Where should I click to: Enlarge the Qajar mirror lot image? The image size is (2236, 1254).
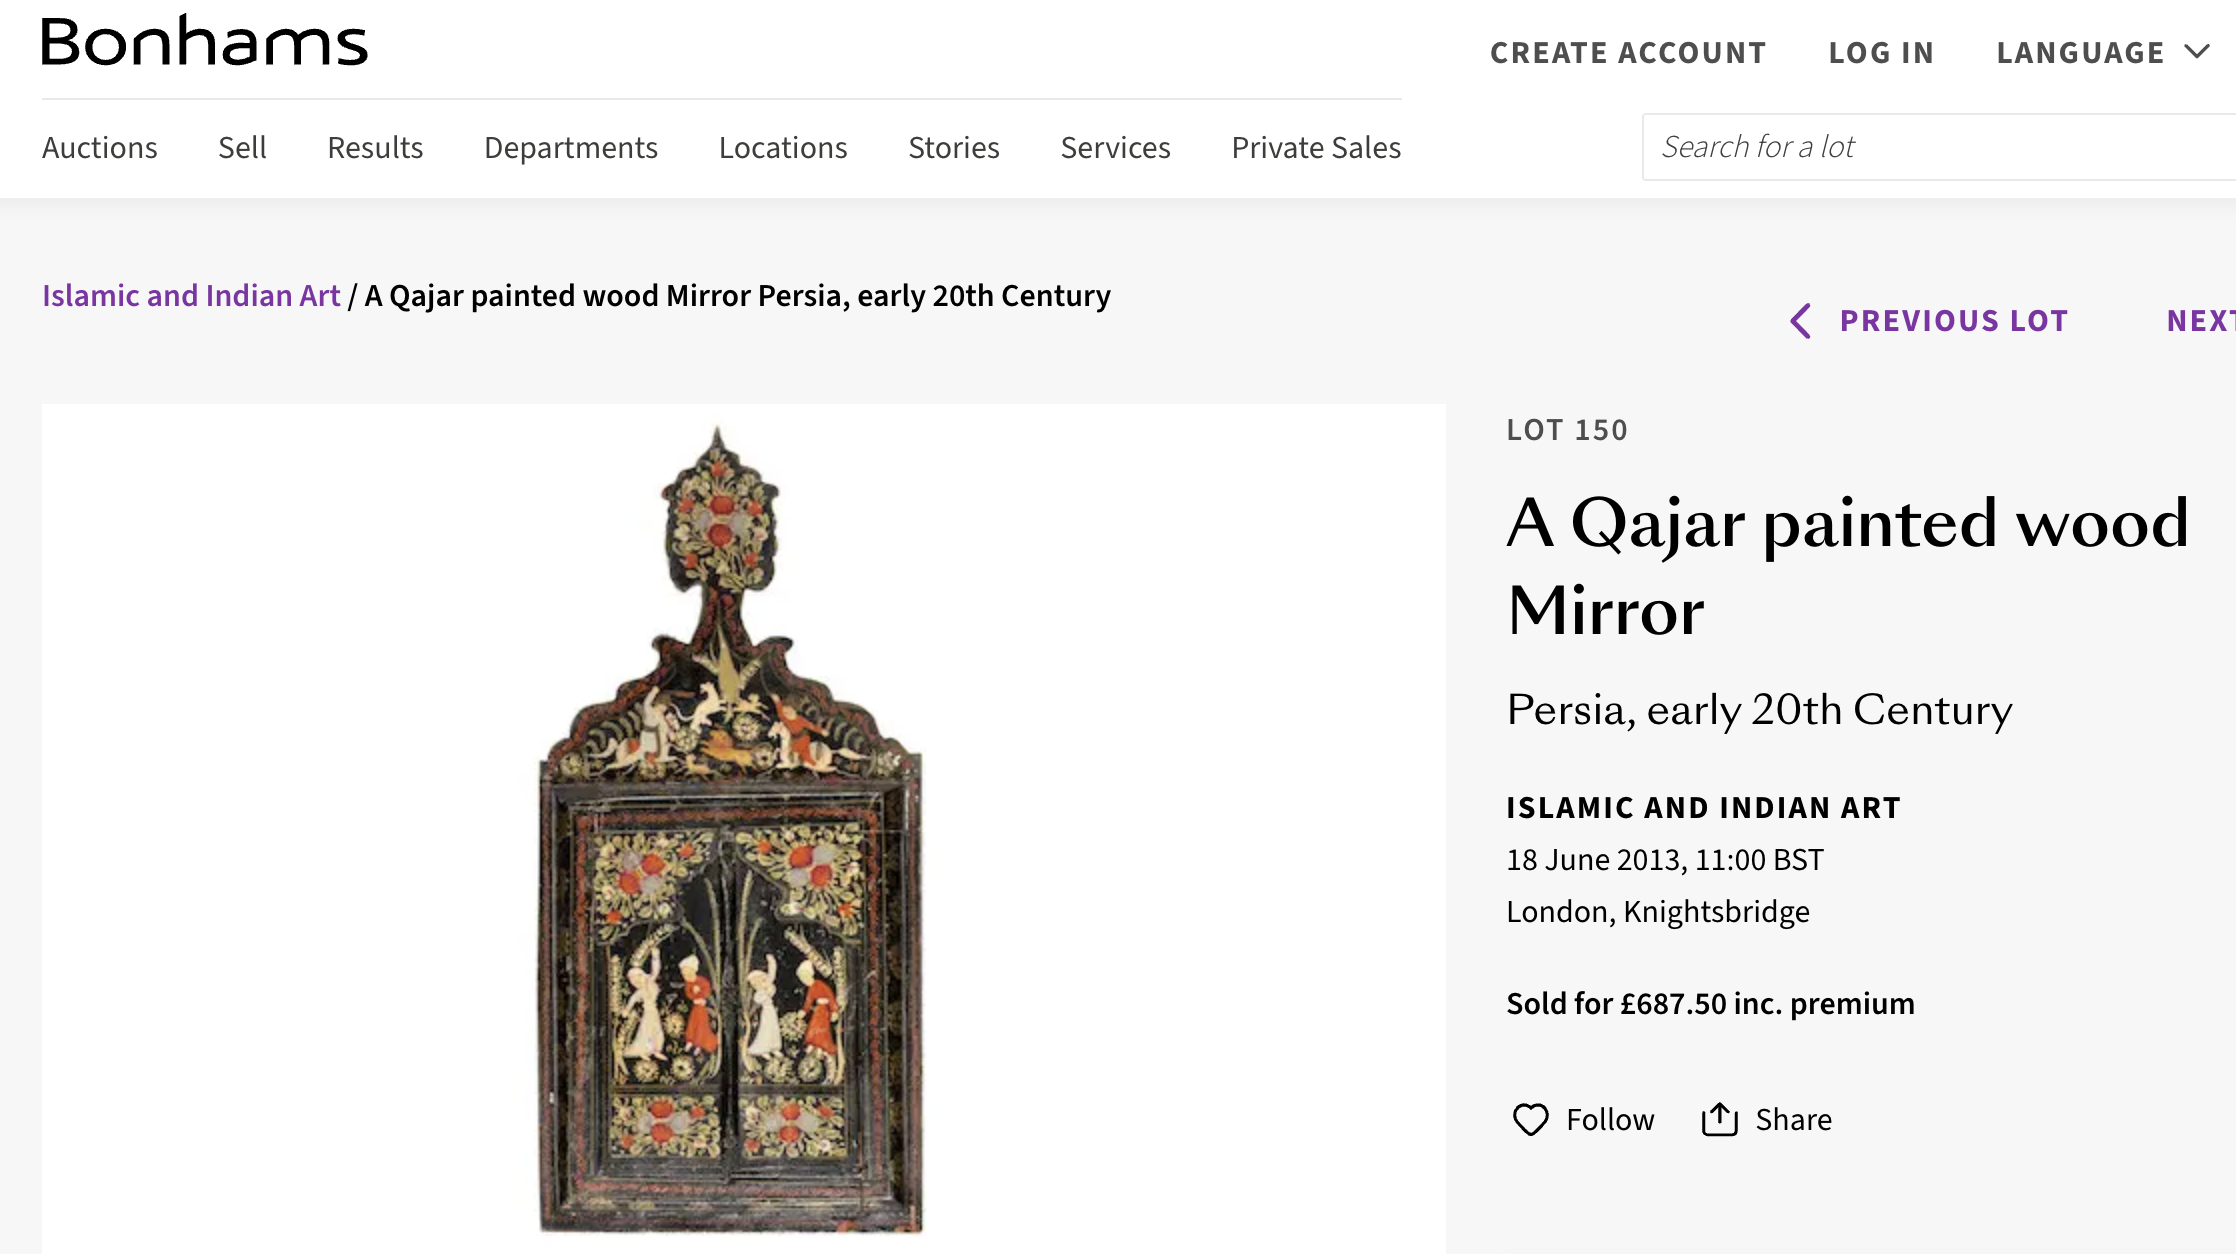pos(731,830)
